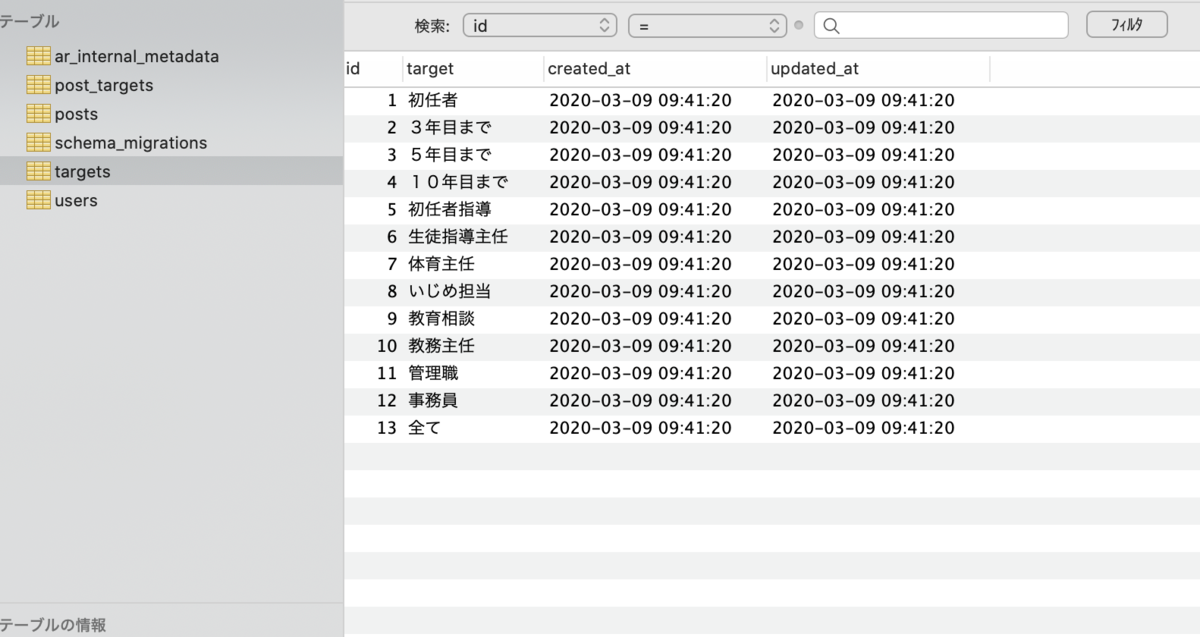This screenshot has height=637, width=1200.
Task: Click the magnifier icon in search field
Action: pos(832,26)
